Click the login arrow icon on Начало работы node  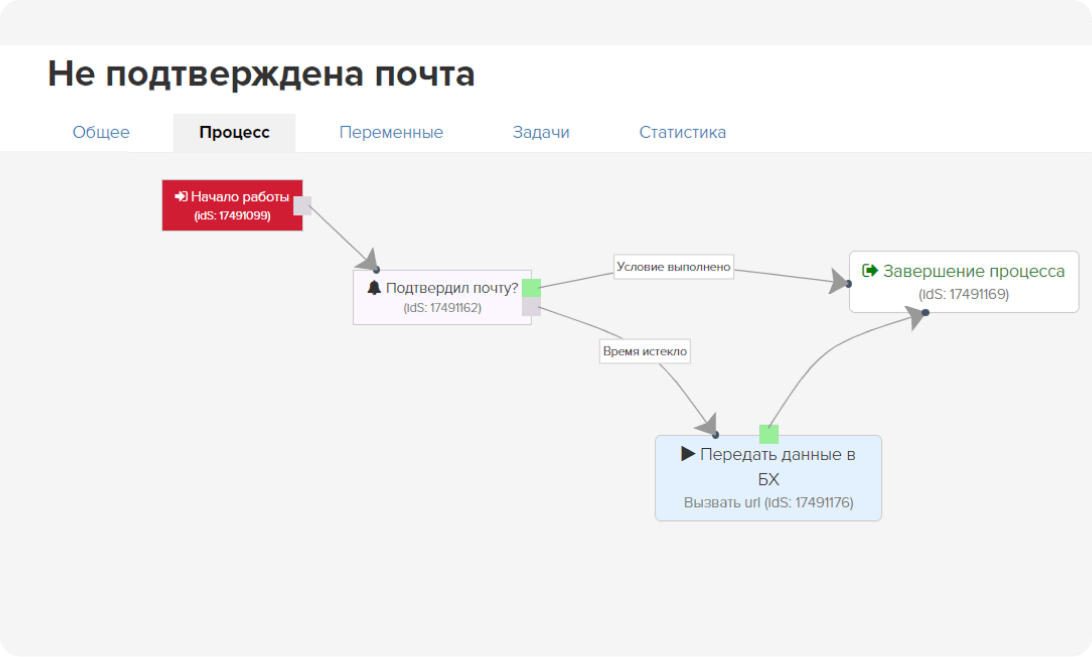coord(183,197)
